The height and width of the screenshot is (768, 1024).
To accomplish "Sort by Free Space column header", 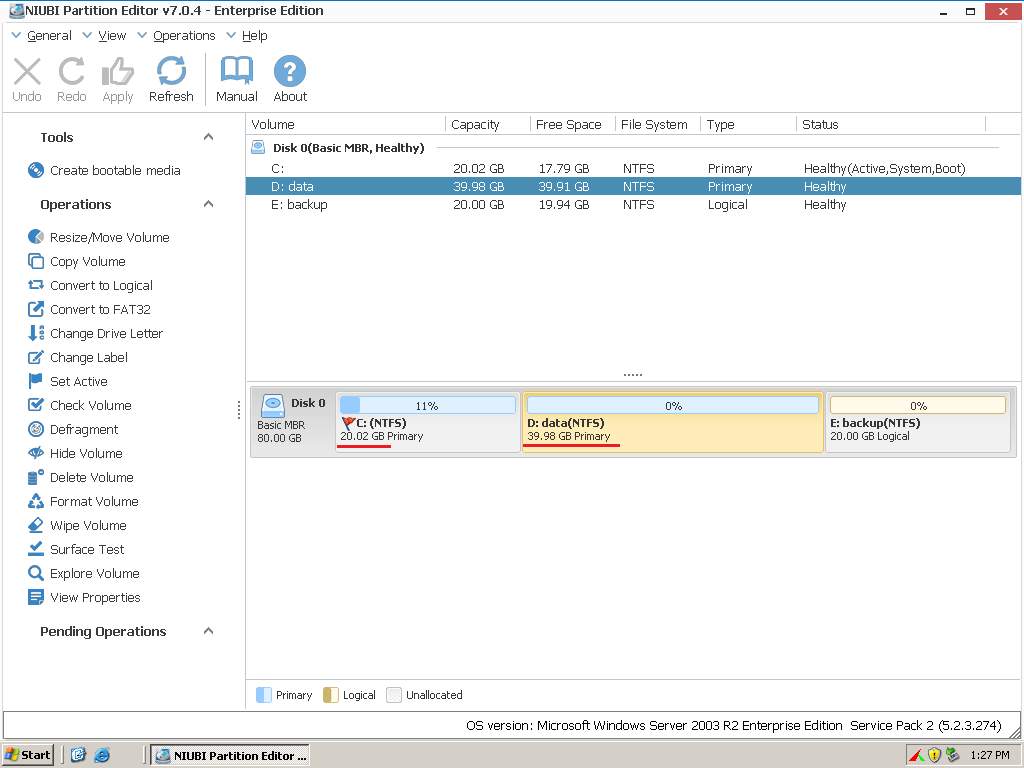I will click(x=573, y=124).
